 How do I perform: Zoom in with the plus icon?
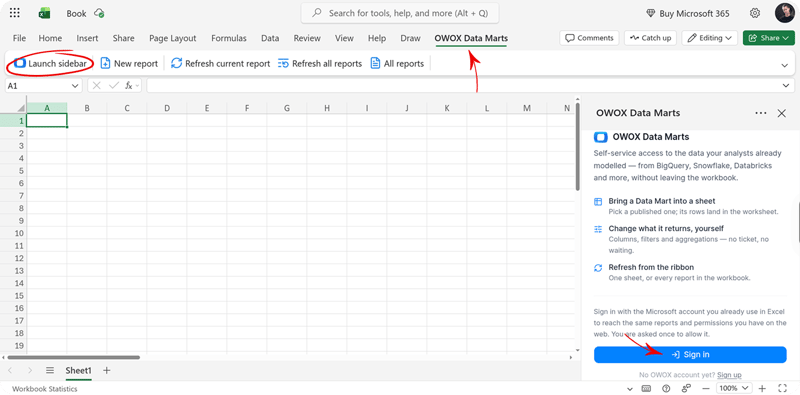click(x=762, y=388)
